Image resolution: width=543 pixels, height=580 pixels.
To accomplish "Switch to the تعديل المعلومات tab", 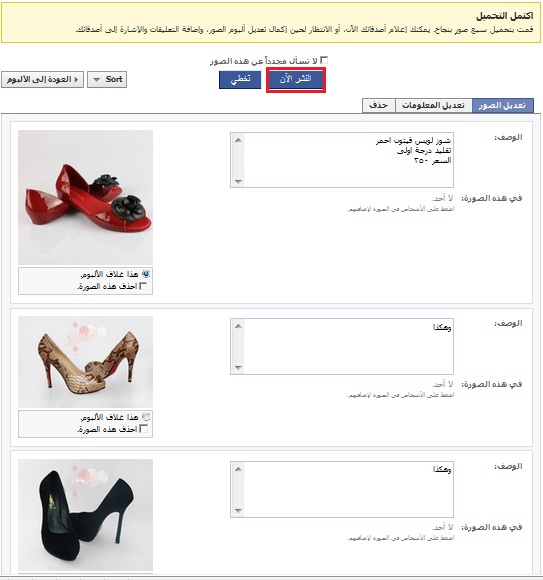I will coord(434,105).
